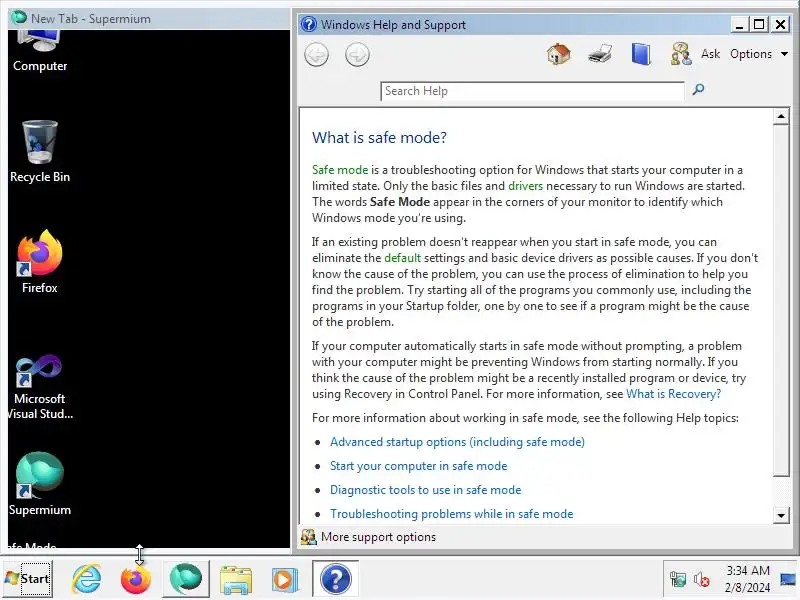
Task: Select the Computer desktop icon
Action: click(x=40, y=51)
